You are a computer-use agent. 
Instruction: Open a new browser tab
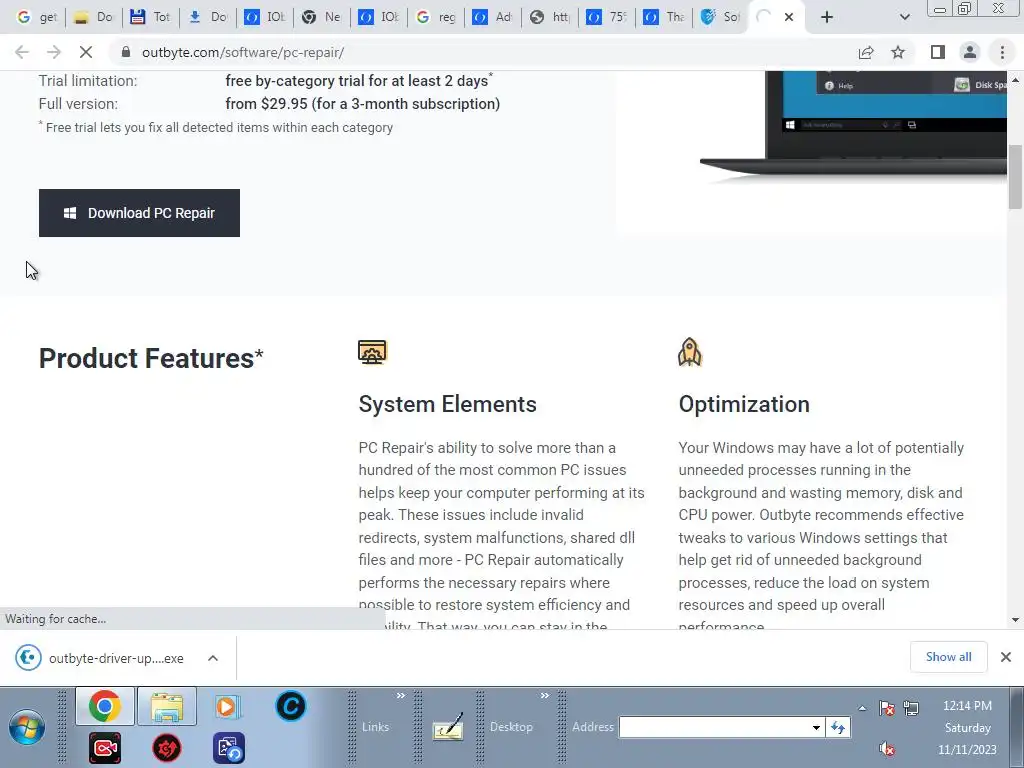point(827,18)
